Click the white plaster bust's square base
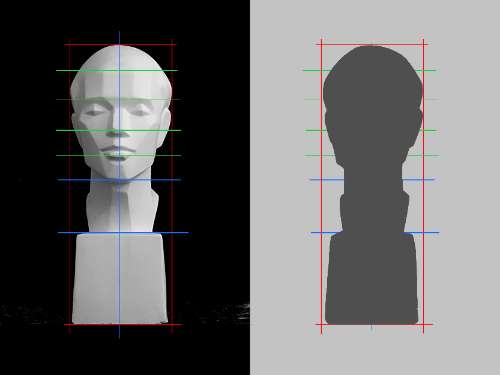Image resolution: width=500 pixels, height=375 pixels. (120, 278)
